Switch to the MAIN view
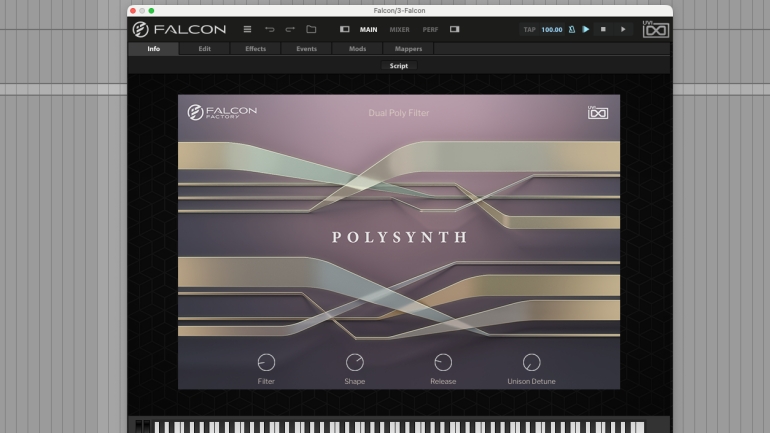Screen dimensions: 770x433 pos(368,29)
